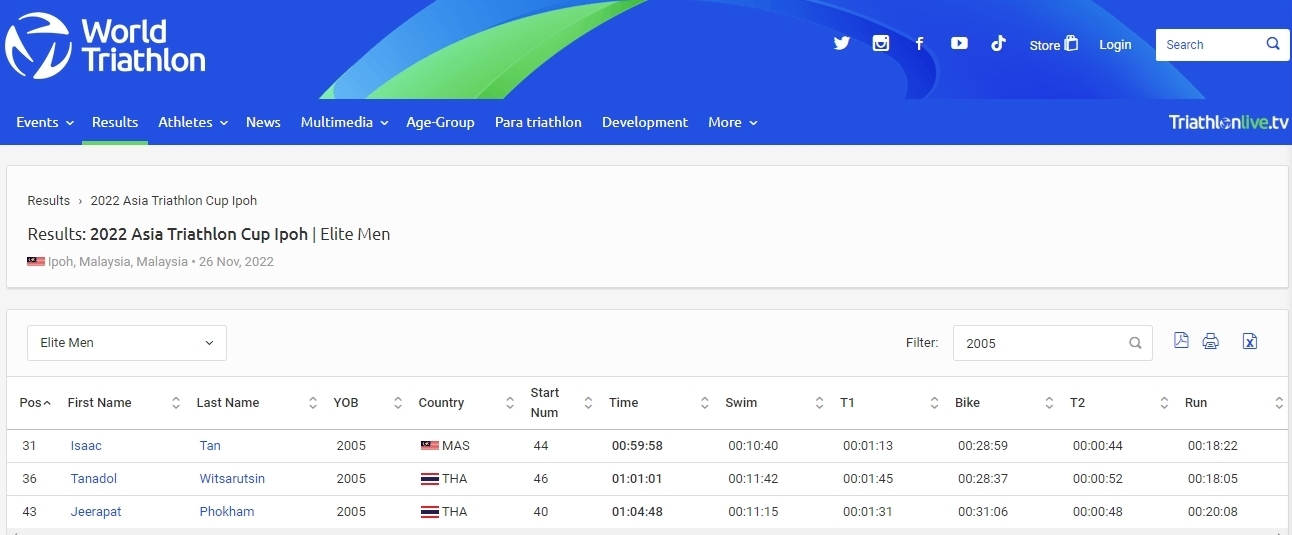Viewport: 1292px width, 535px height.
Task: Select the time 00:59:58 for Isaac Tan
Action: (637, 446)
